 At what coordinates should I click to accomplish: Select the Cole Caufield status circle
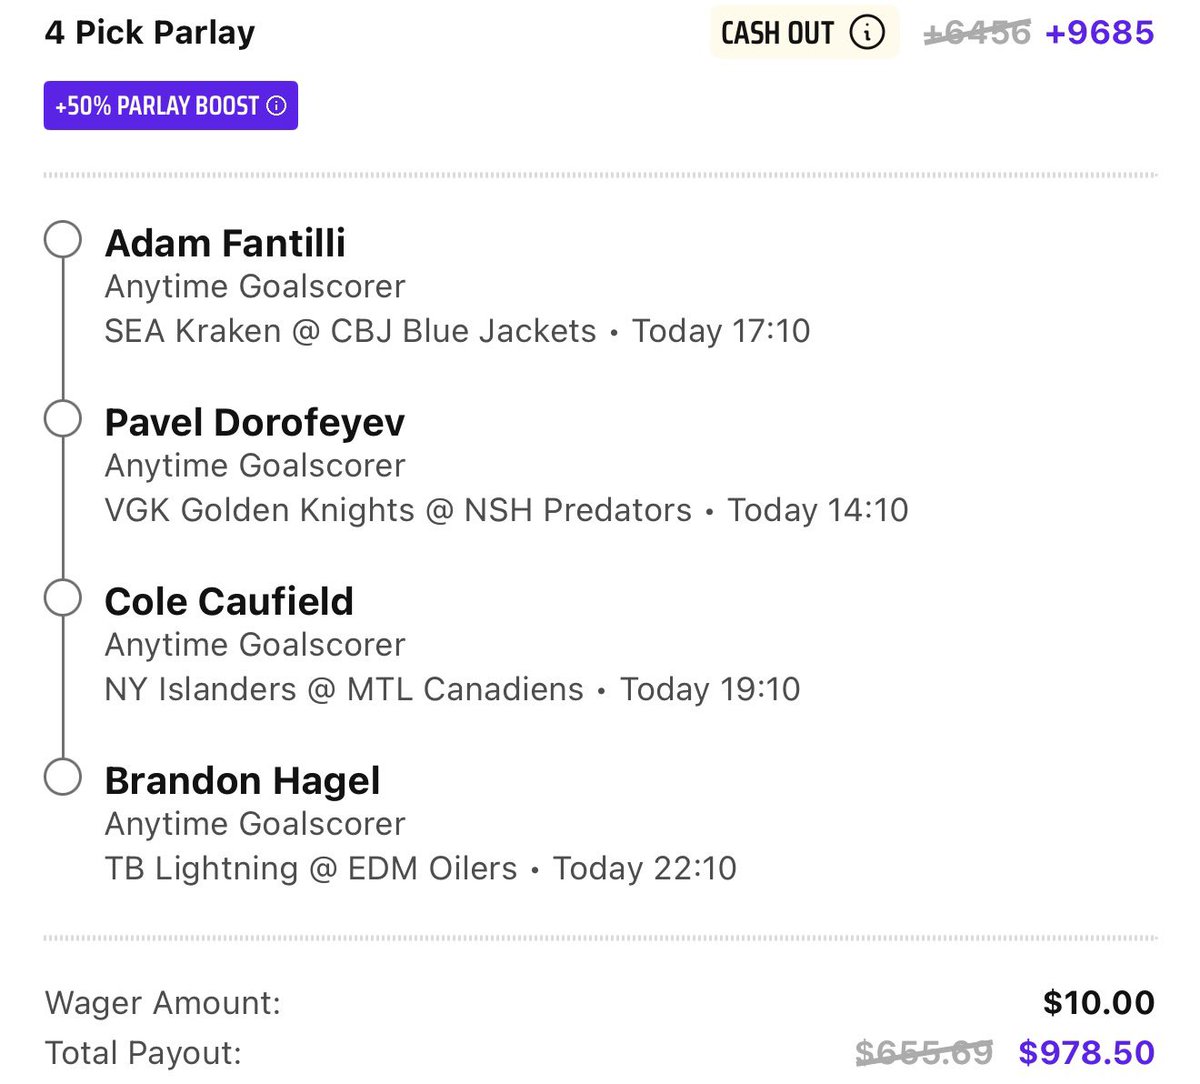[x=63, y=599]
